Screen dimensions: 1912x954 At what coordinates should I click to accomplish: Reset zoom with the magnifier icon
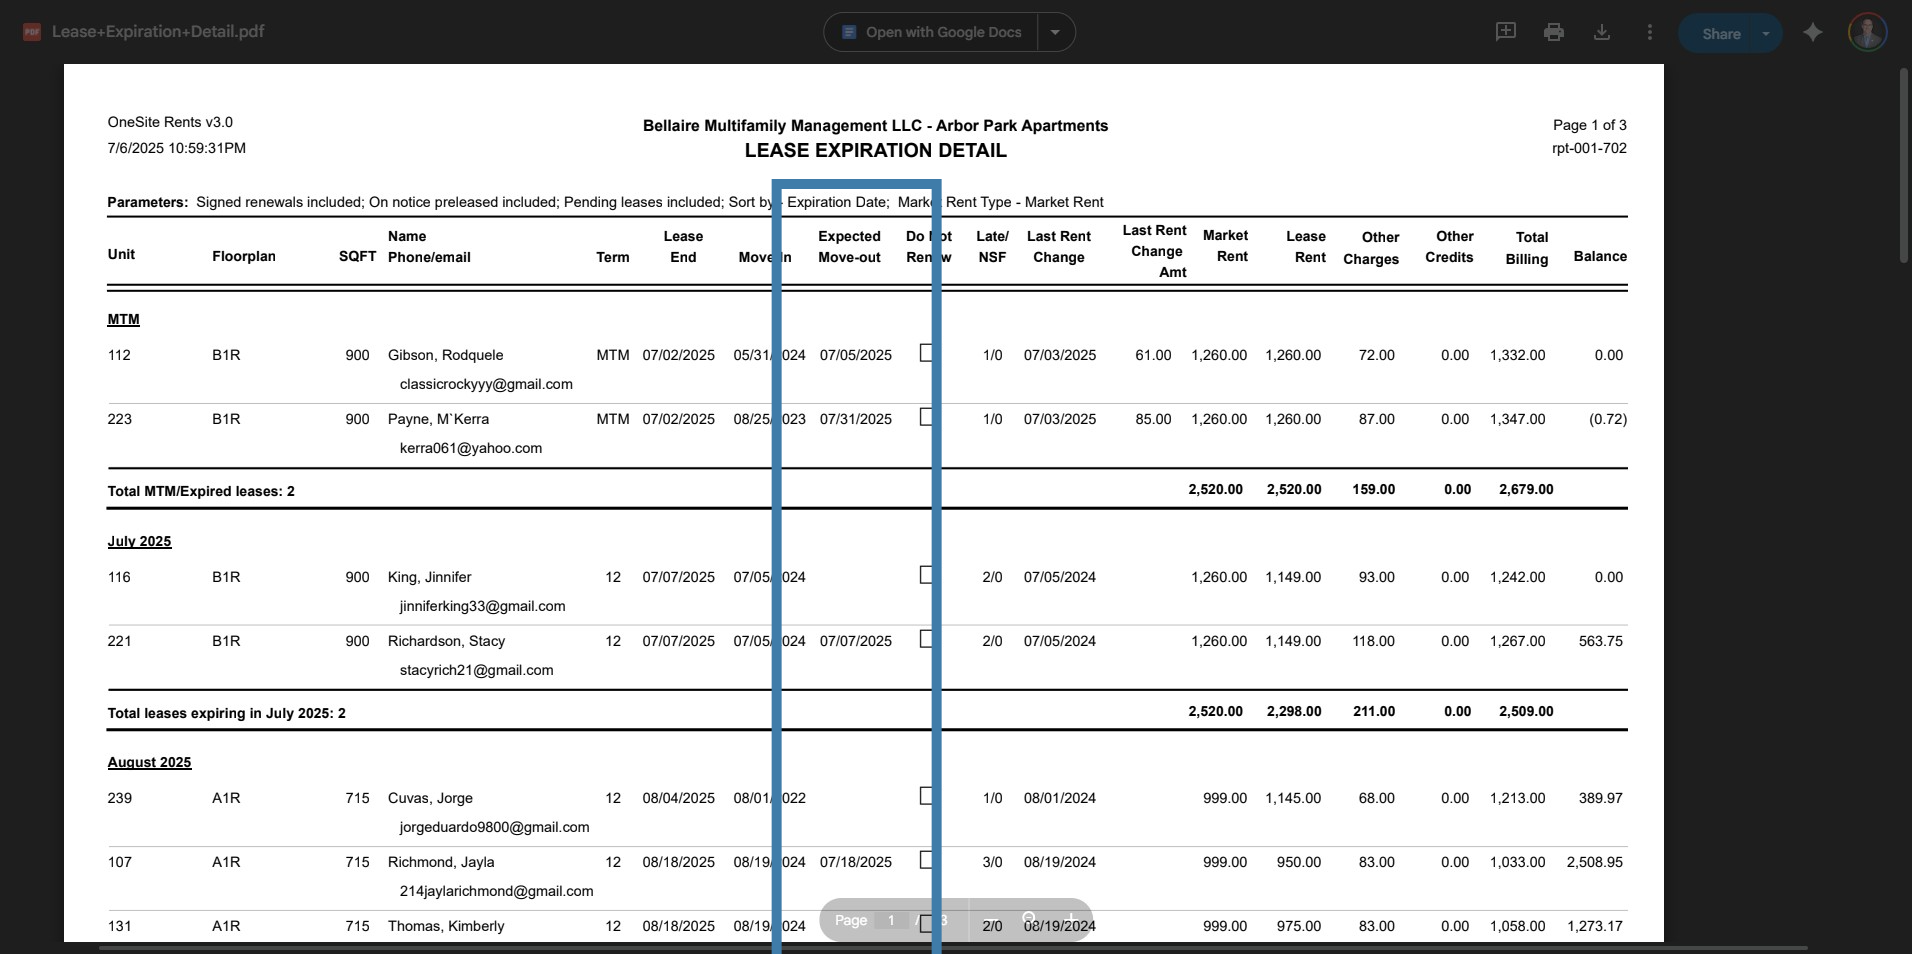pyautogui.click(x=1029, y=920)
